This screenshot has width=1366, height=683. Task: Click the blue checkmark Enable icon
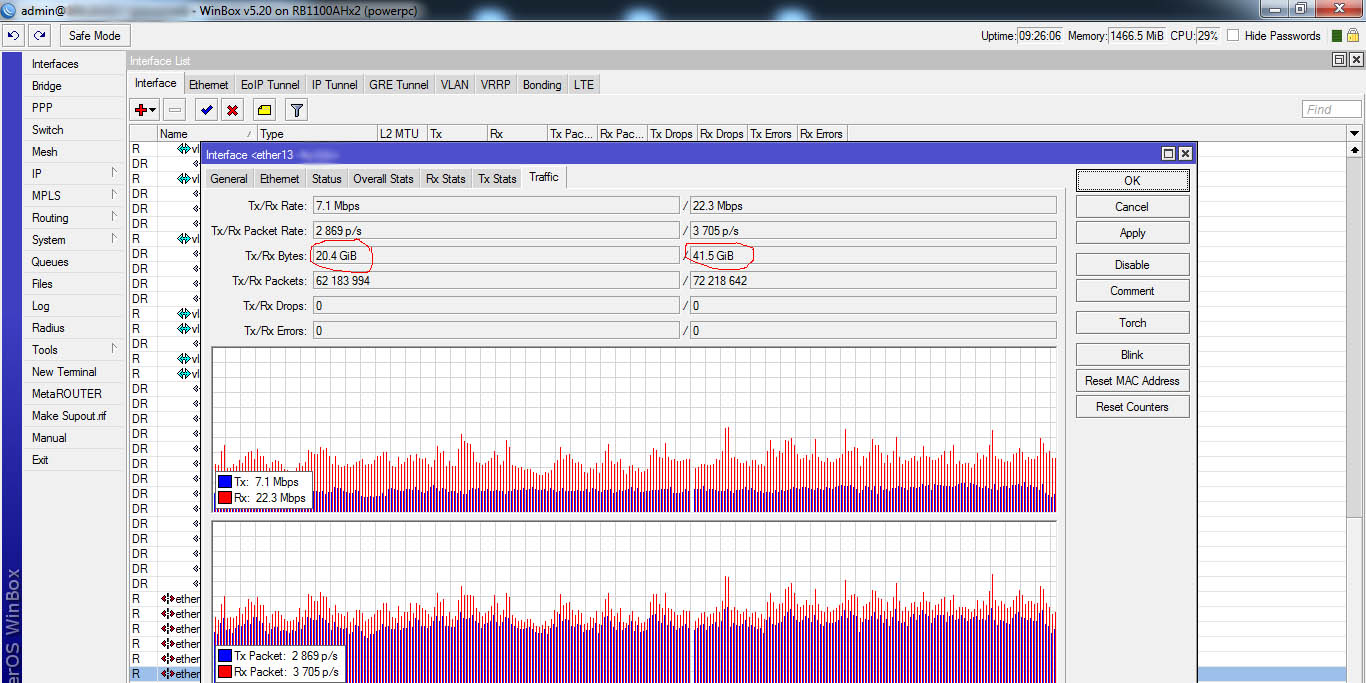pyautogui.click(x=206, y=110)
